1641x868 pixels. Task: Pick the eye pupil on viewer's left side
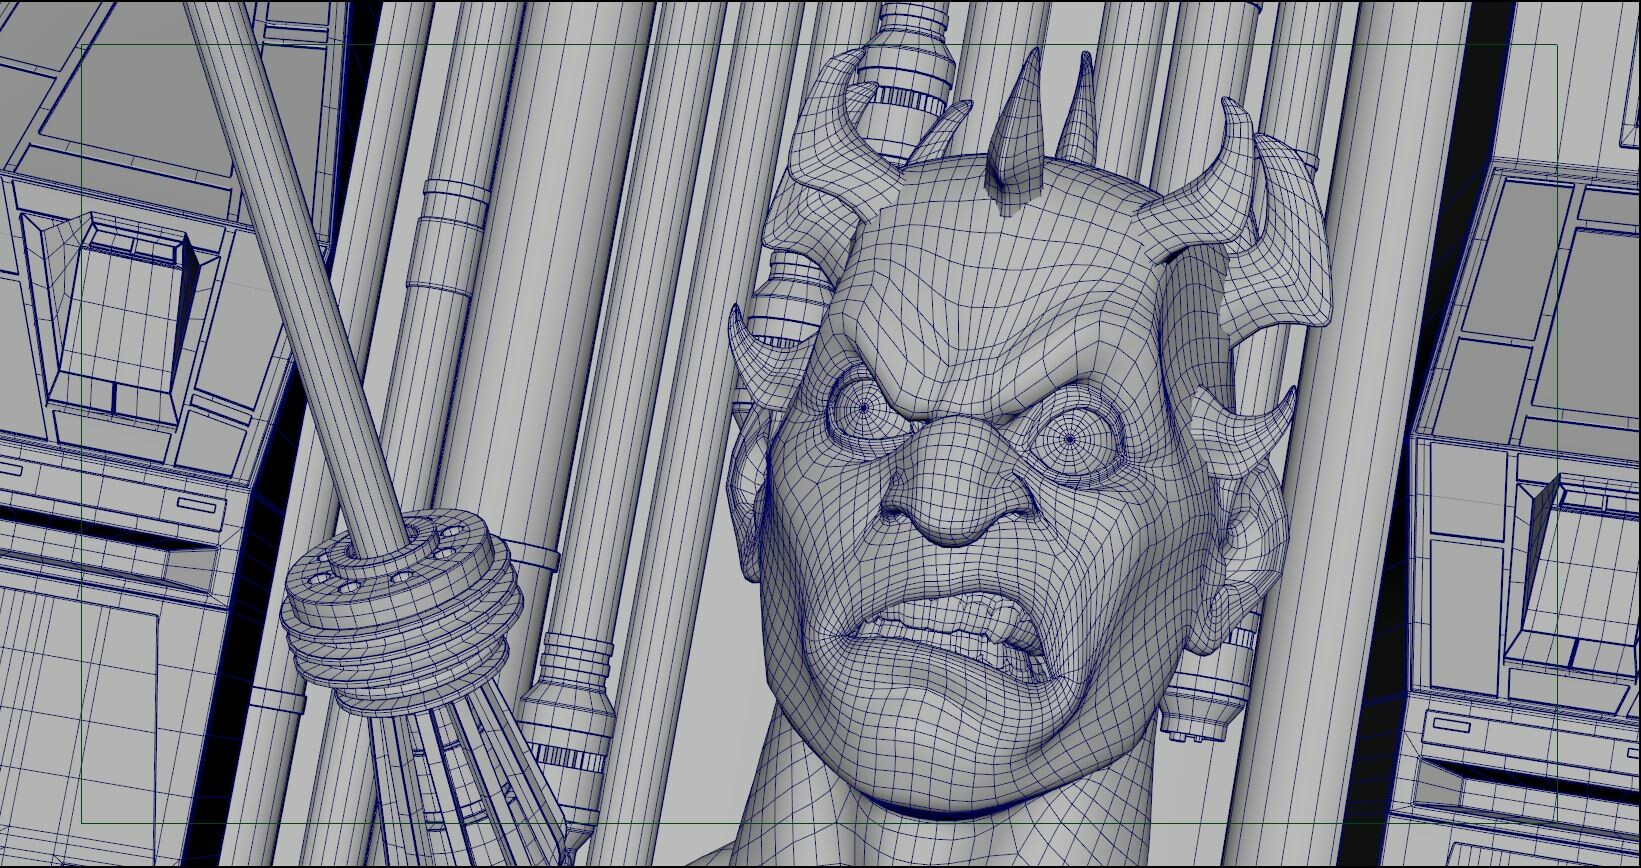[x=865, y=408]
